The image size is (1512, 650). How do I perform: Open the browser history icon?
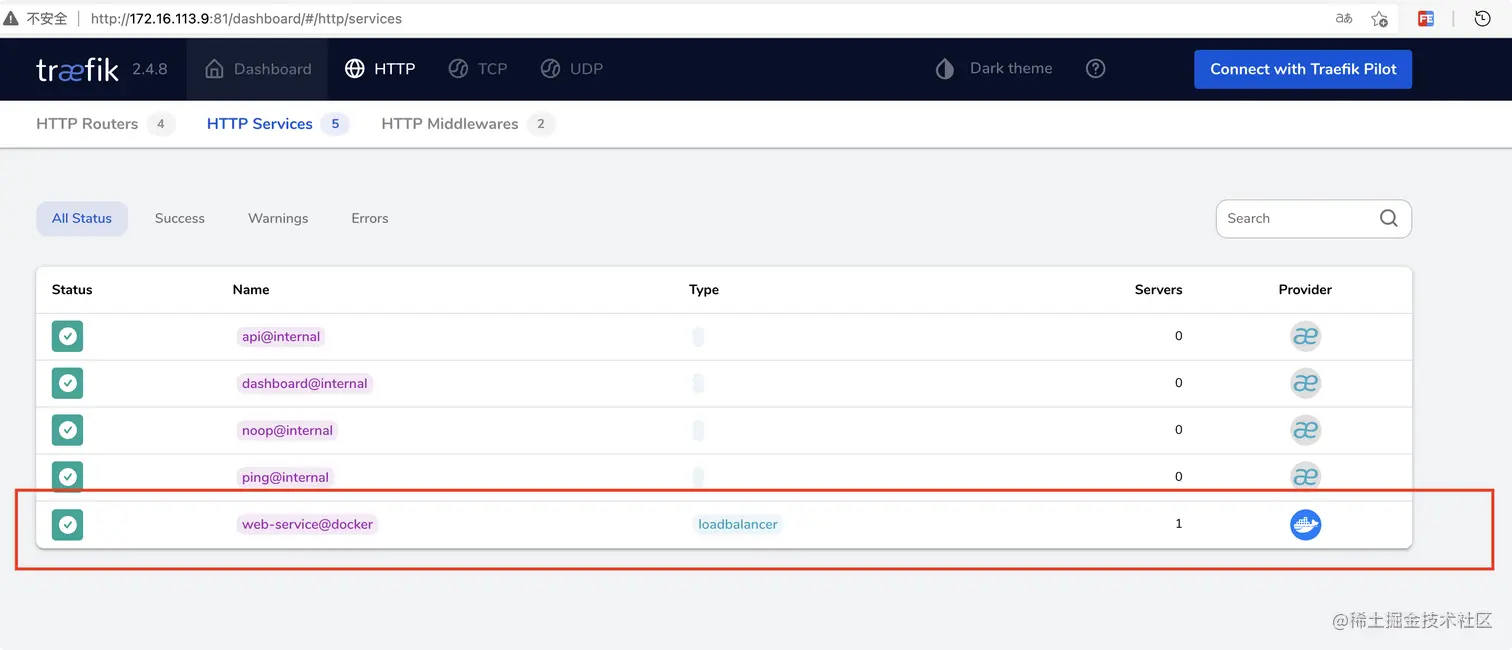tap(1484, 19)
